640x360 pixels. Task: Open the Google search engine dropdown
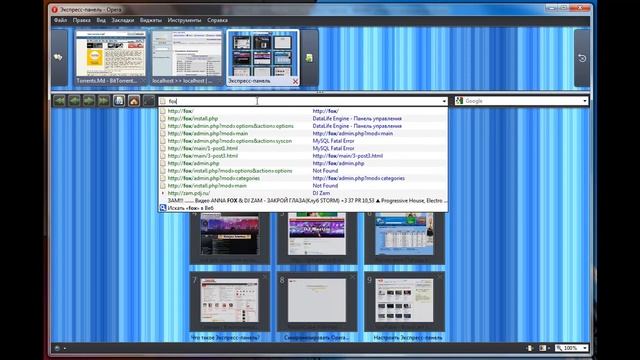tap(585, 101)
